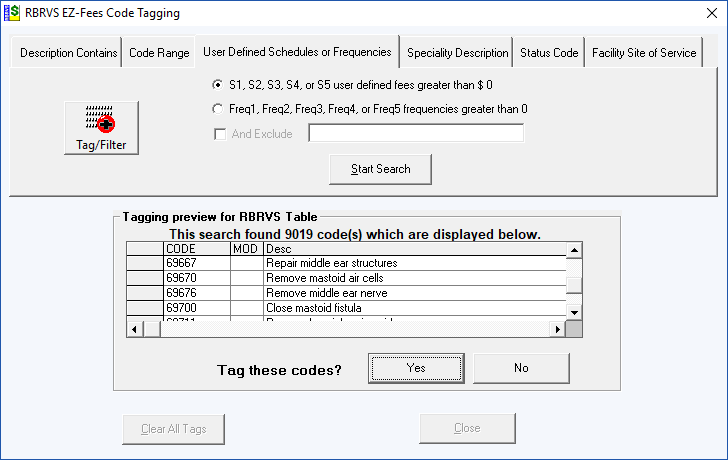
Task: Select code cell 69667
Action: point(197,263)
